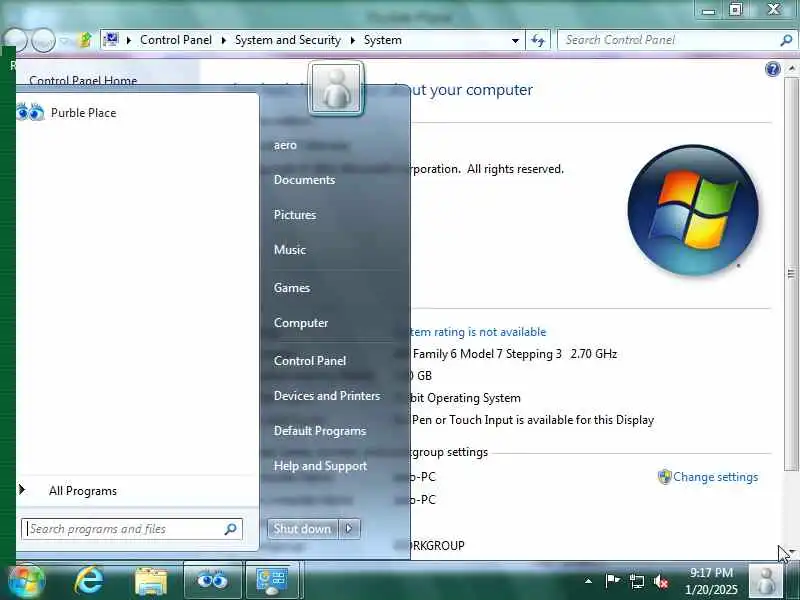This screenshot has width=800, height=600.
Task: Open Games from the Start menu
Action: [x=292, y=288]
